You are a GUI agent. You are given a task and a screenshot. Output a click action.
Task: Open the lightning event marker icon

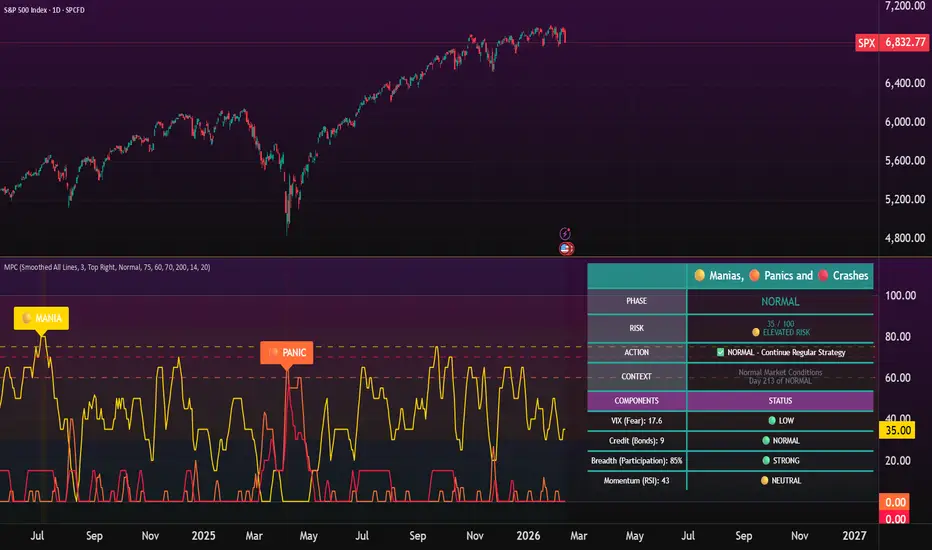click(x=565, y=233)
